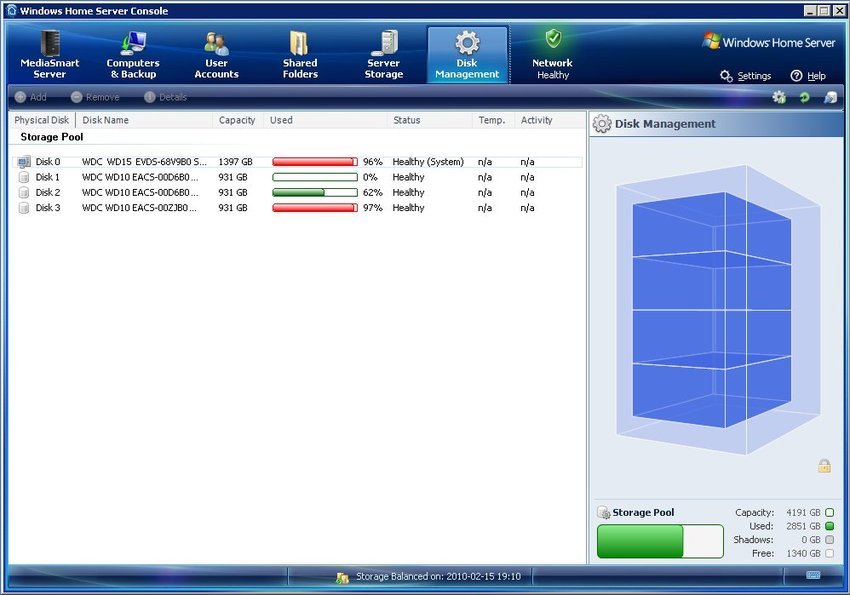Sort by the Temp. column header

point(493,120)
